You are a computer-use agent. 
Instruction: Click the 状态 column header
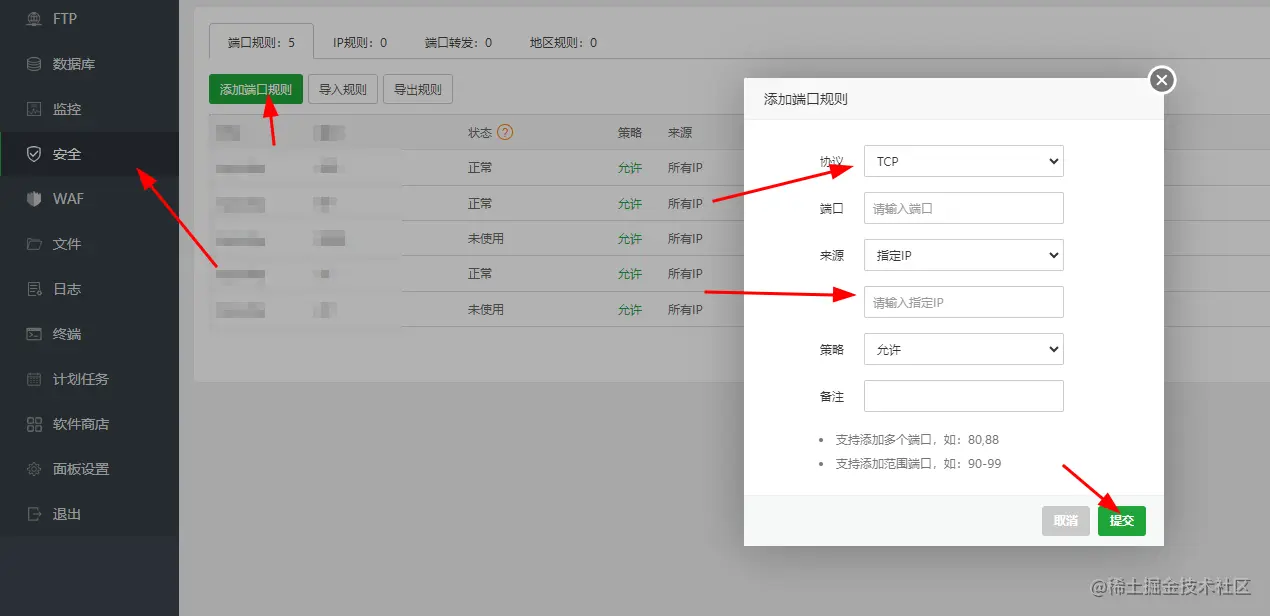480,132
